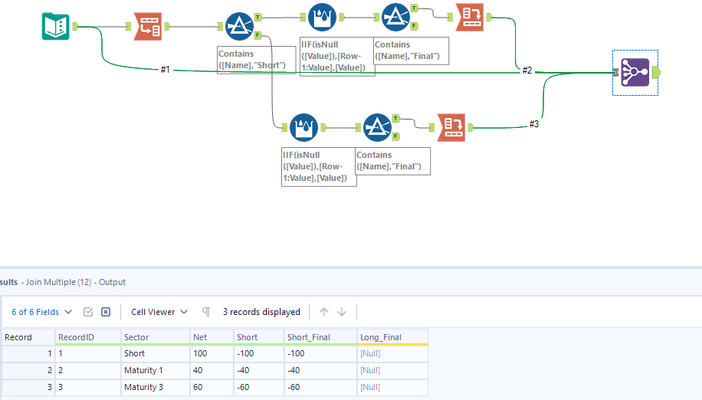The height and width of the screenshot is (400, 702).
Task: Click the Short_Final column header
Action: click(x=321, y=337)
